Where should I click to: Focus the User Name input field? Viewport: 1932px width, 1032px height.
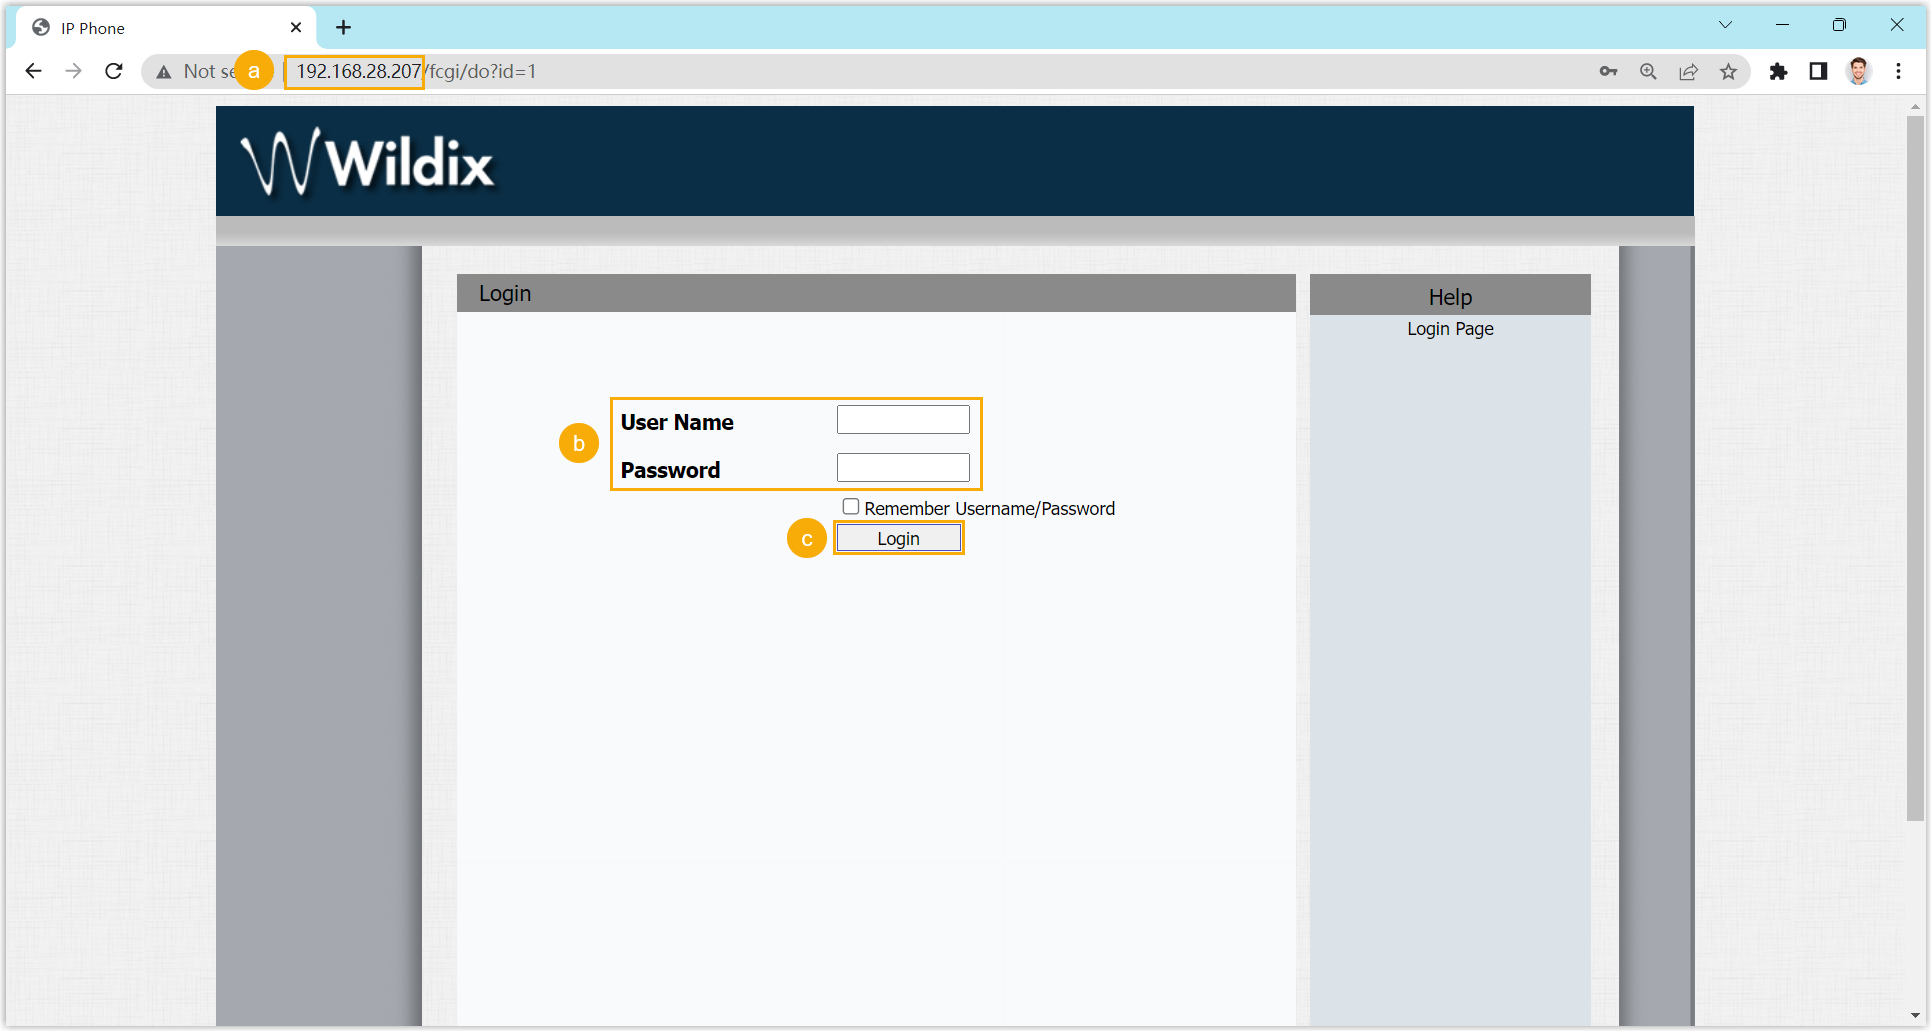pyautogui.click(x=902, y=420)
